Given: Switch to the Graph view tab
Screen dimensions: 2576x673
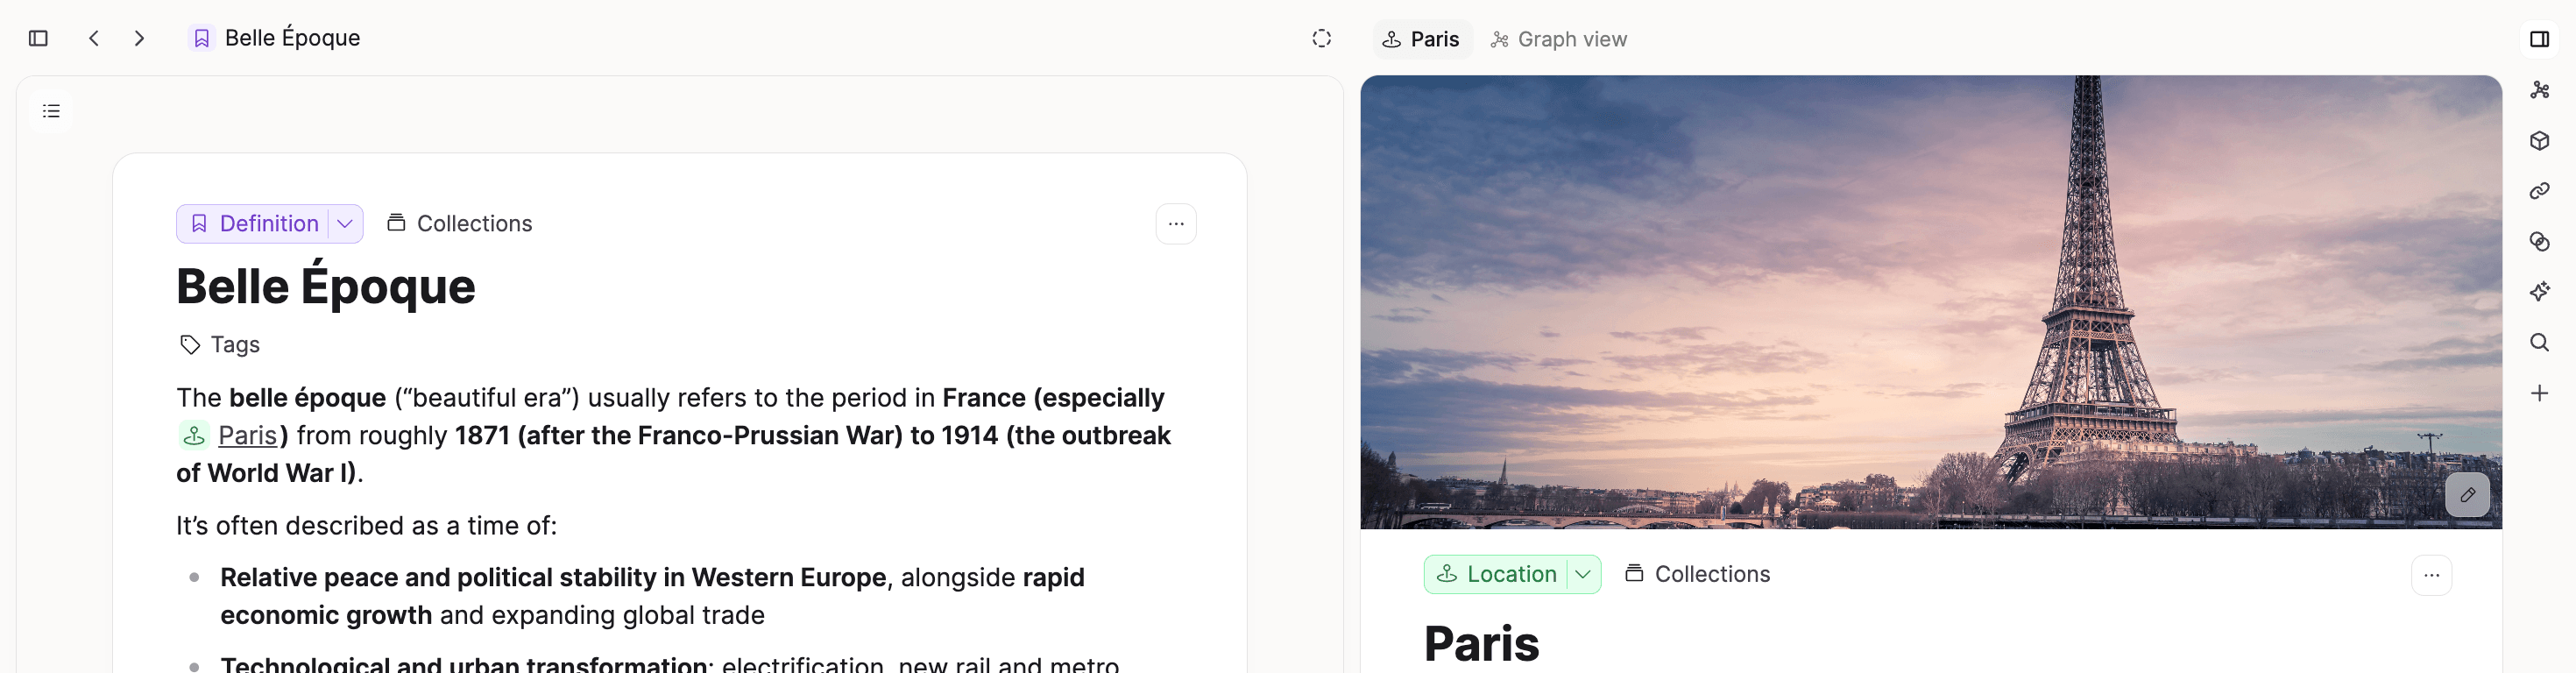Looking at the screenshot, I should click(x=1558, y=39).
